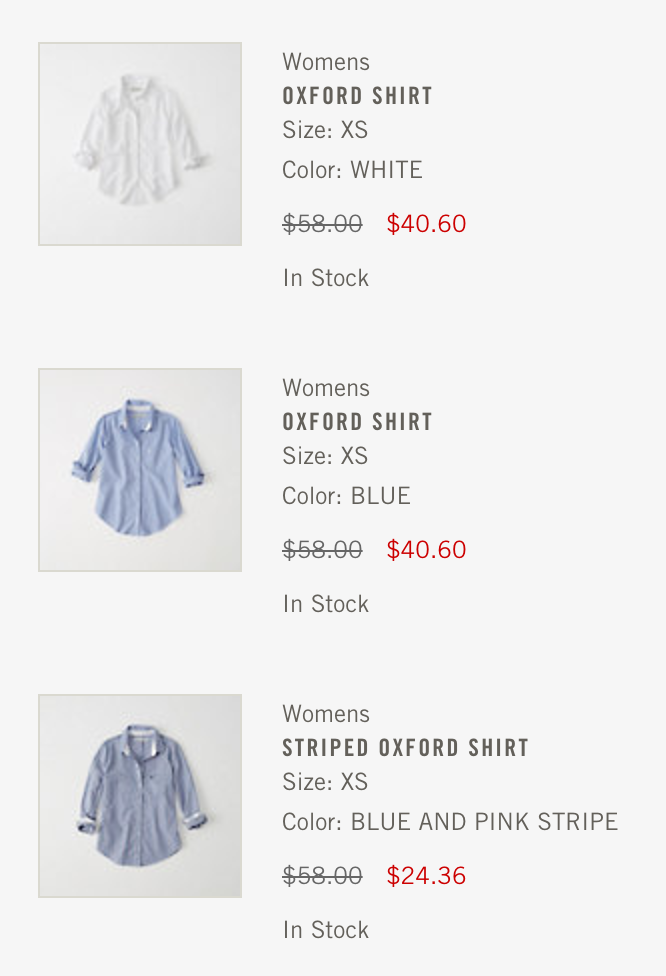666x976 pixels.
Task: Open the solid blue Oxford shirt thumbnail
Action: click(x=140, y=470)
